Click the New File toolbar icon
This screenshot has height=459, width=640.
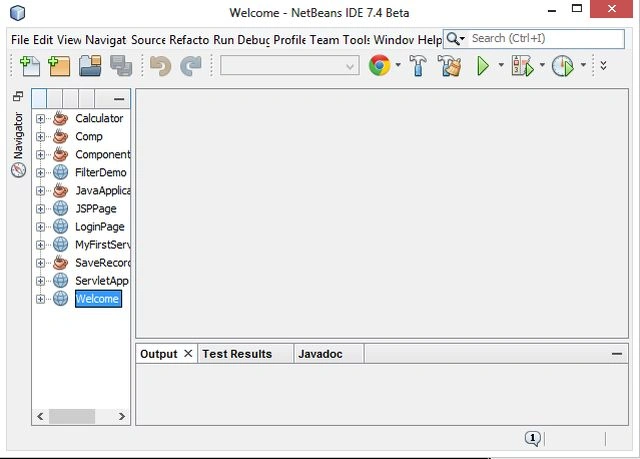[30, 66]
